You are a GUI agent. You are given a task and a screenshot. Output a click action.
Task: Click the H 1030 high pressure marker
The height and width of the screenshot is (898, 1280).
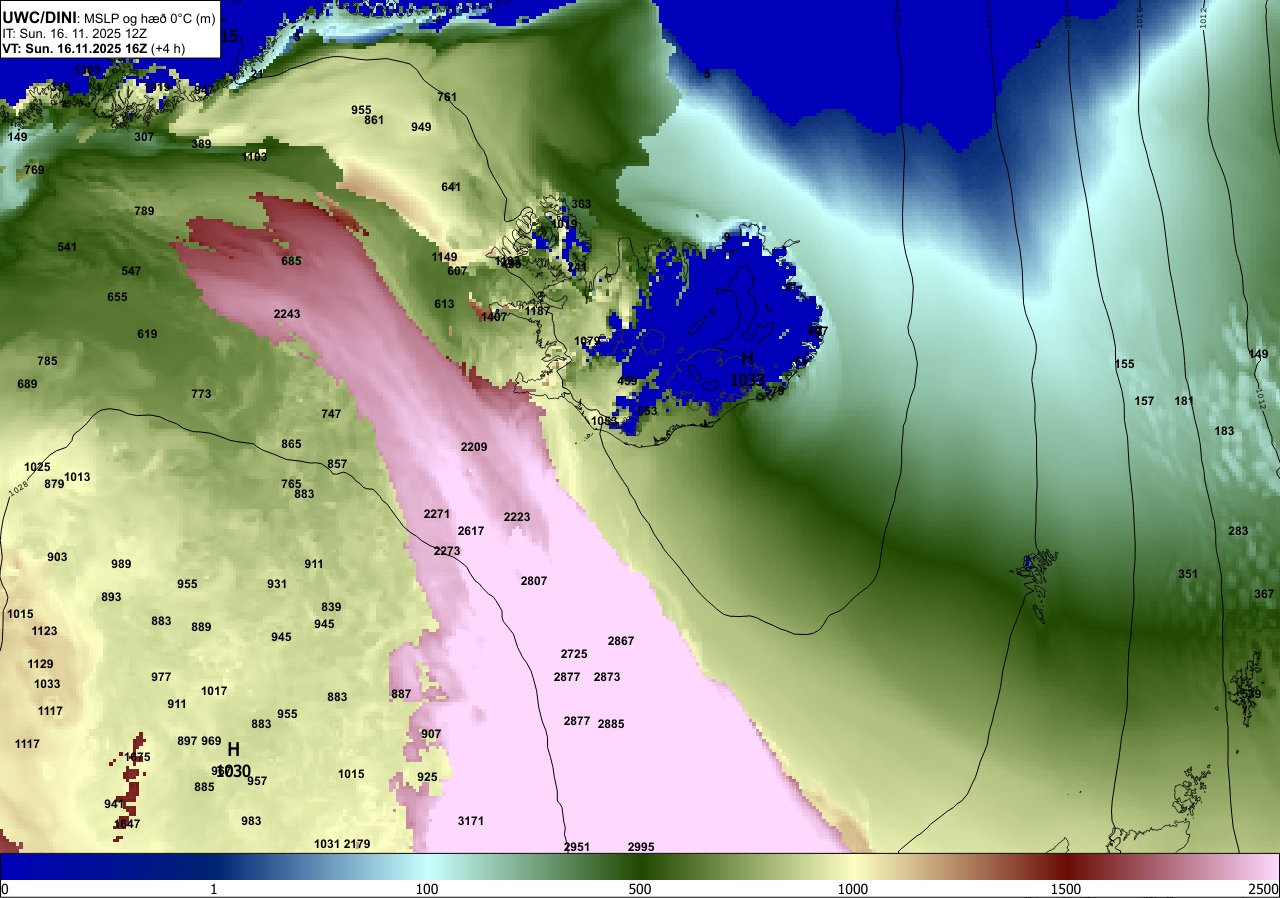coord(233,760)
